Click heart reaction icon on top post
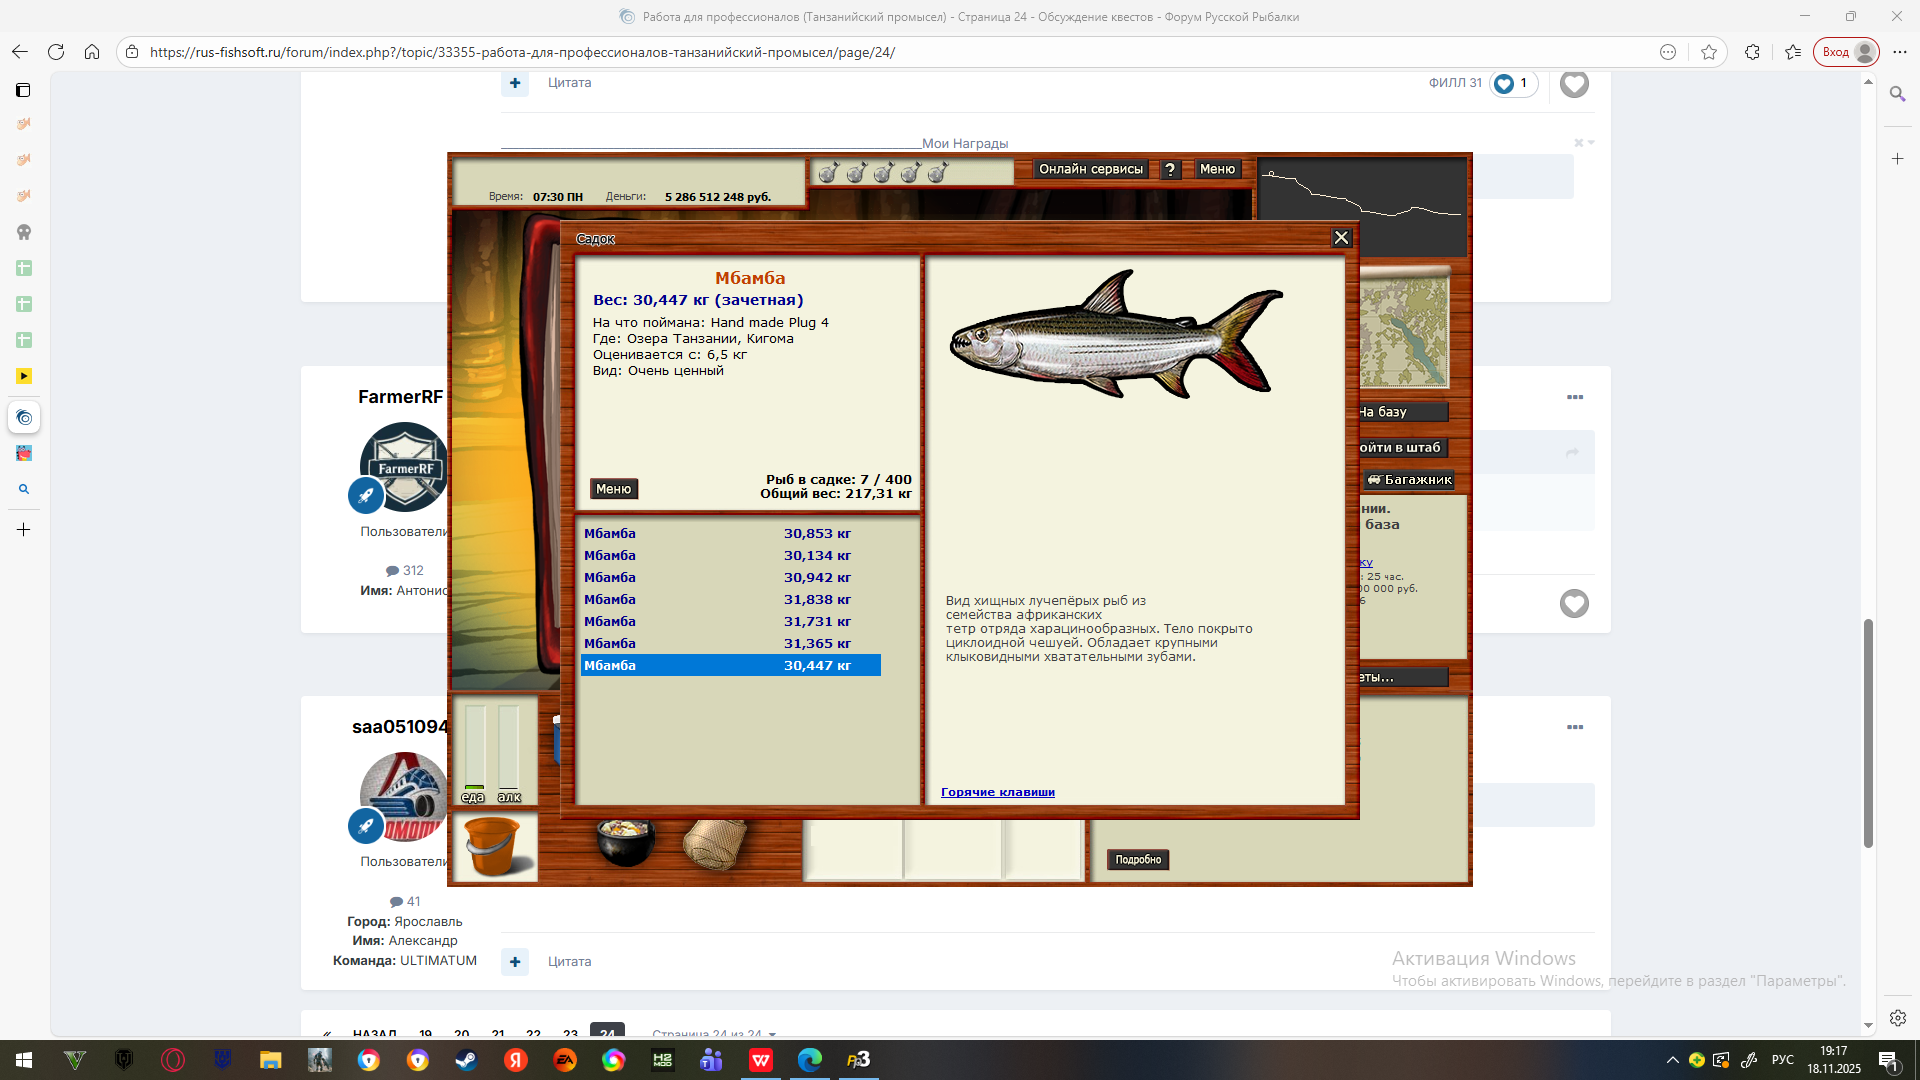Viewport: 1920px width, 1080px height. [x=1573, y=84]
